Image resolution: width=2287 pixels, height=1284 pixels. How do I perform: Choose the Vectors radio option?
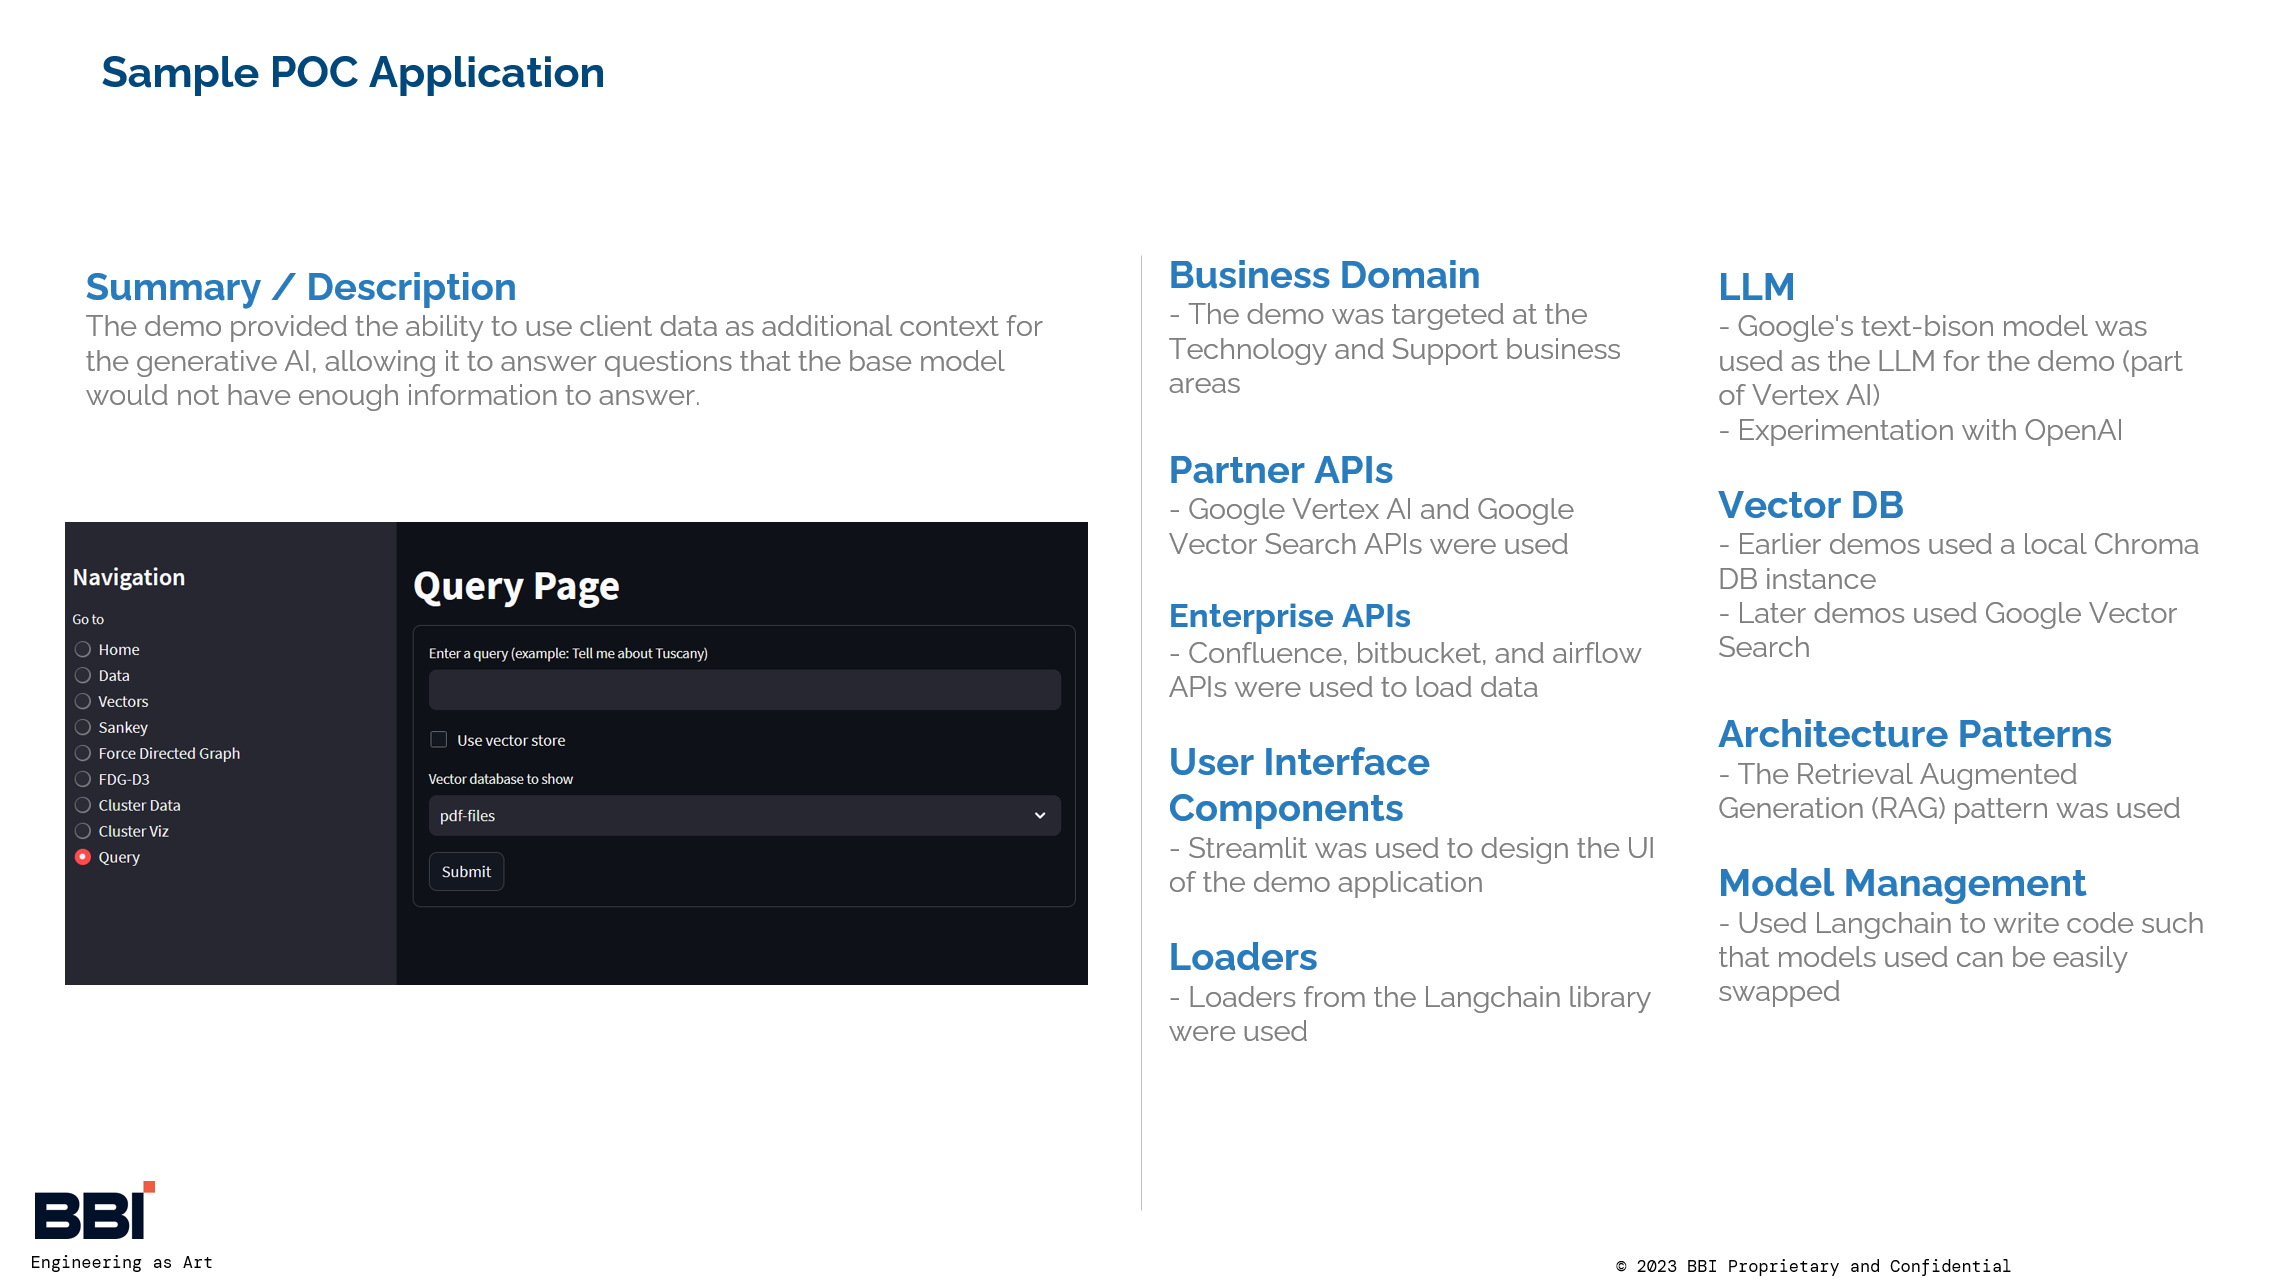(83, 702)
